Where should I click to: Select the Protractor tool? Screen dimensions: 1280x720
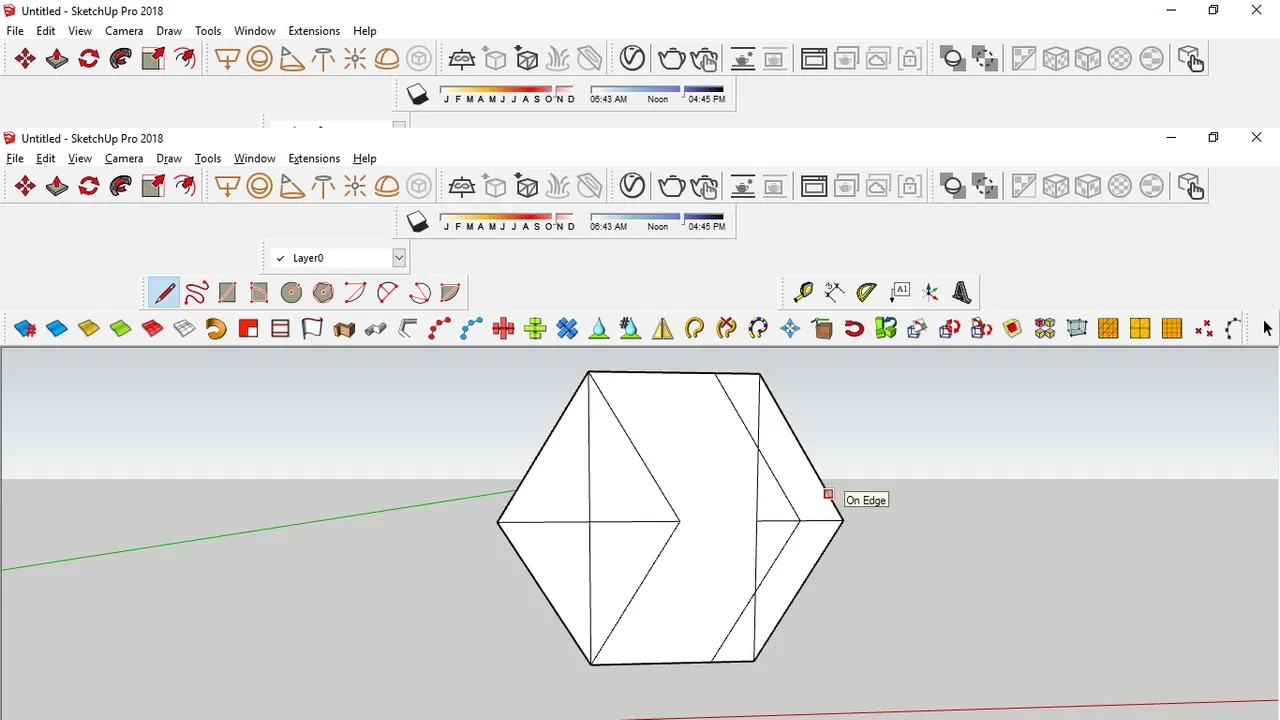pos(867,293)
